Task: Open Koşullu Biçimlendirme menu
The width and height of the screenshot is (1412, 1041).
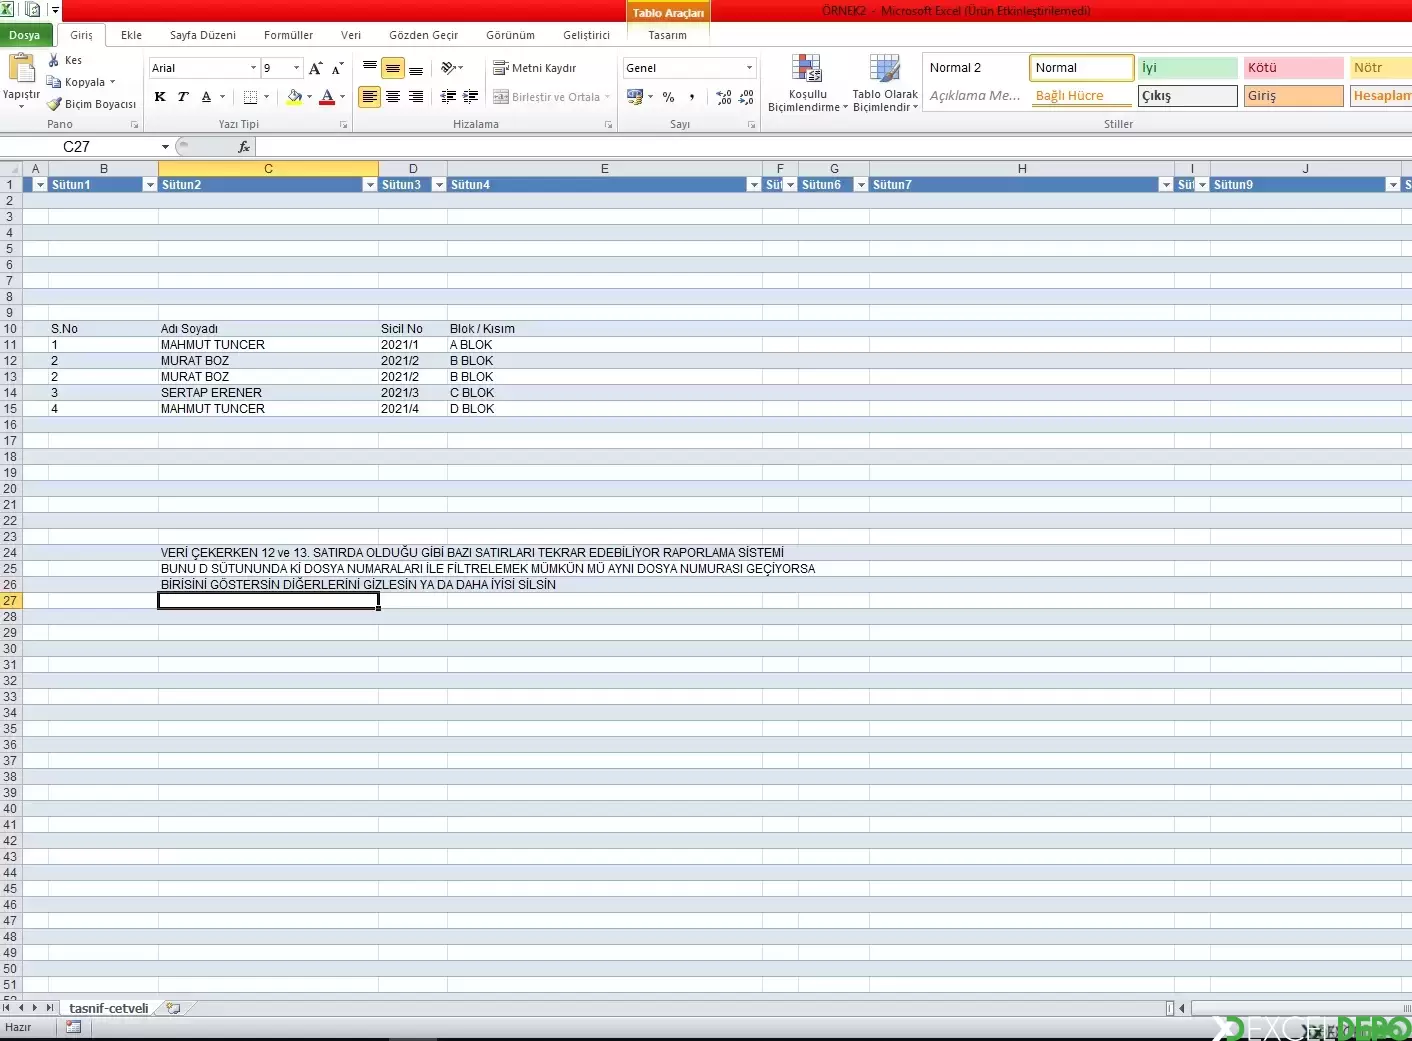Action: 807,83
